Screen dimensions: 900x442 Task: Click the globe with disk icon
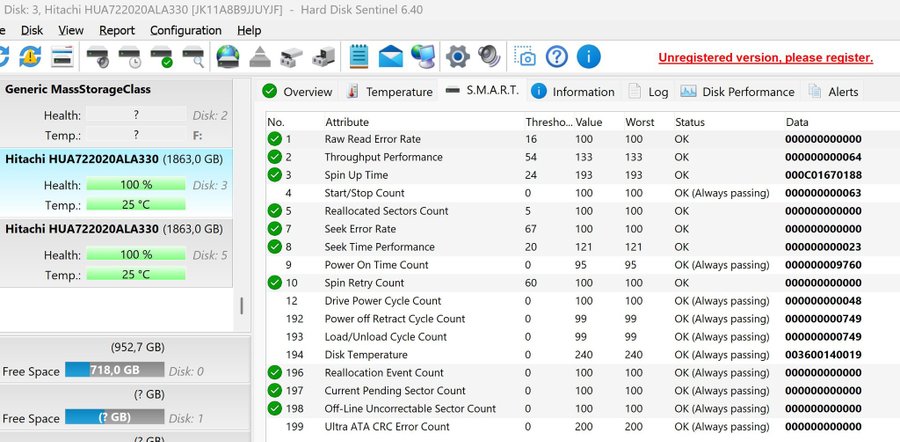point(228,56)
